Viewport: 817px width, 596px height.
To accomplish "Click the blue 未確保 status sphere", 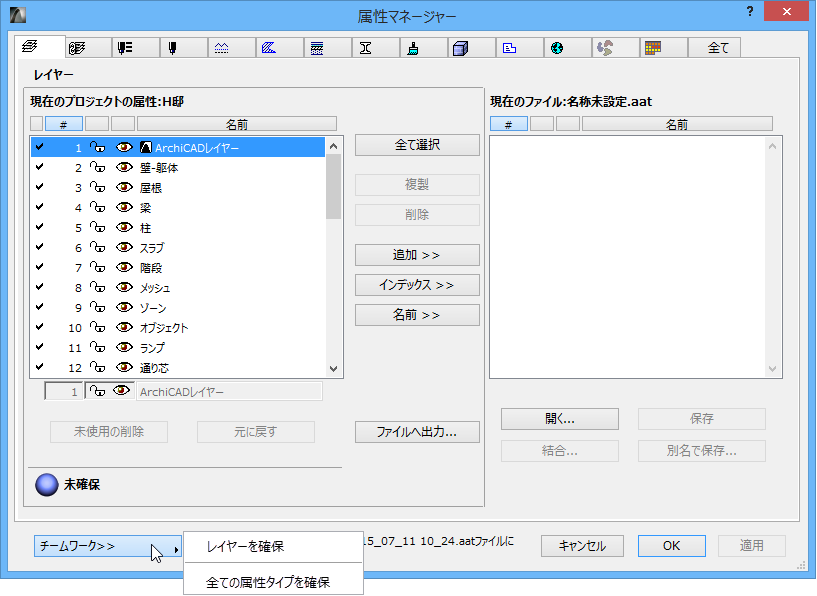I will [46, 485].
